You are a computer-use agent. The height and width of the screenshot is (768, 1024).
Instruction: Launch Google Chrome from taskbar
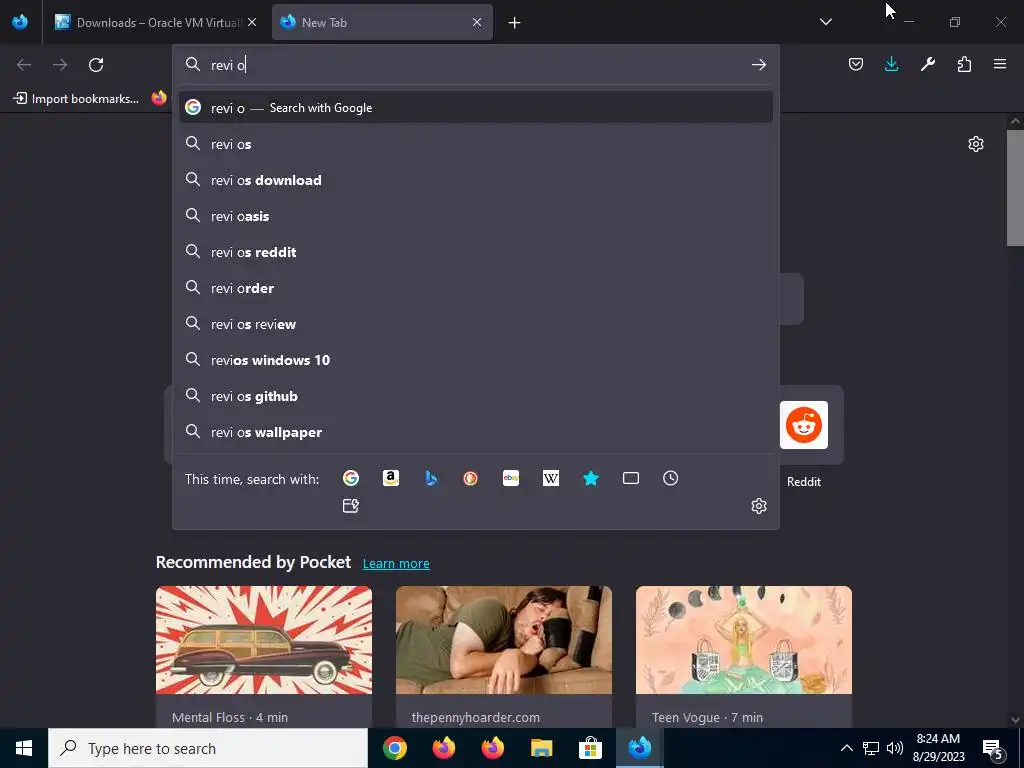pyautogui.click(x=394, y=748)
